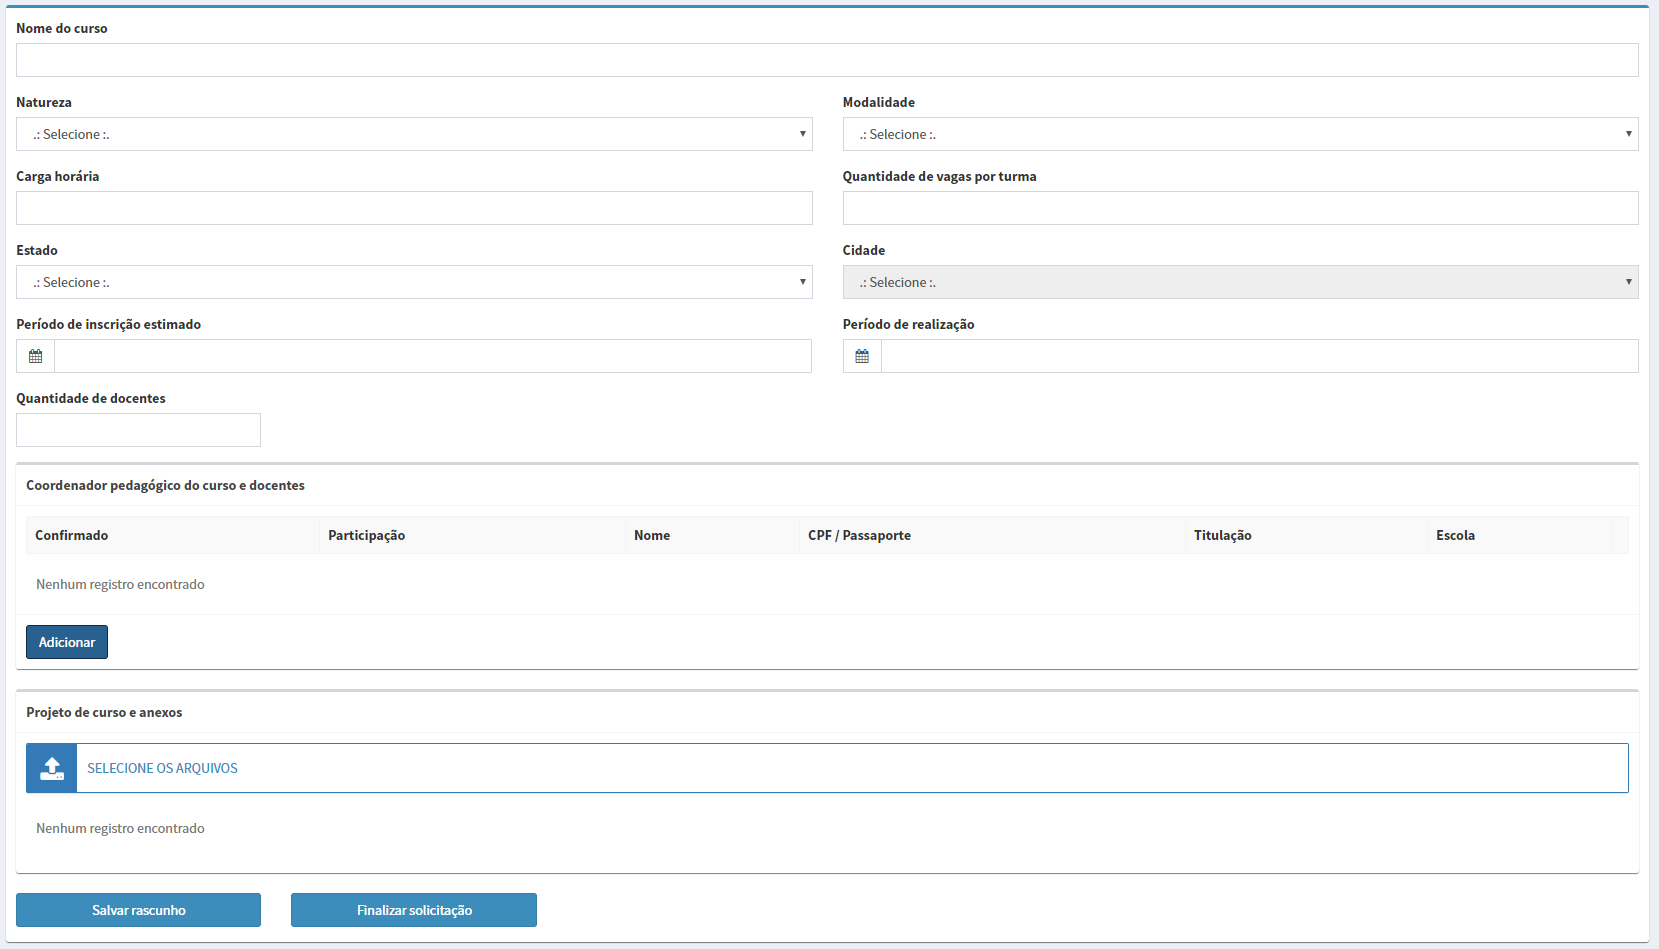
Task: Open the Estado dropdown
Action: [x=414, y=282]
